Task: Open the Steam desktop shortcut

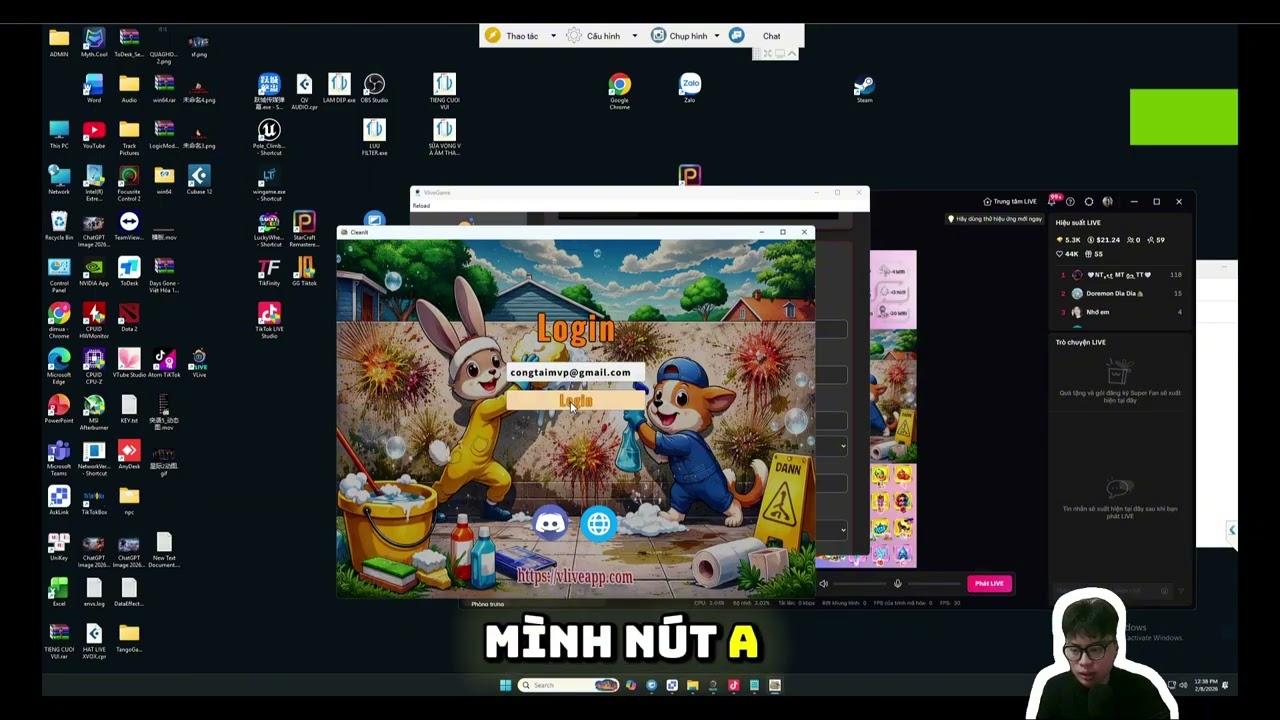Action: pyautogui.click(x=864, y=88)
